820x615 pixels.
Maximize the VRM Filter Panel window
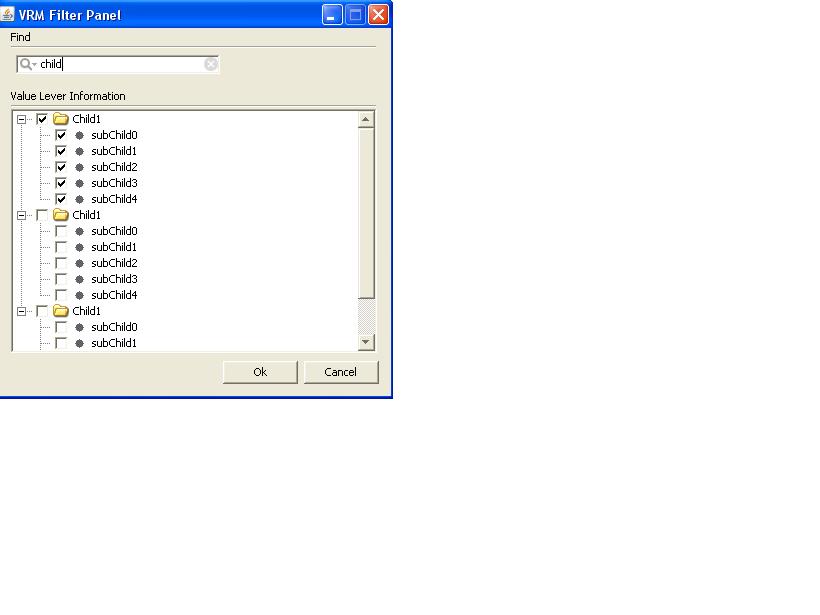point(355,15)
